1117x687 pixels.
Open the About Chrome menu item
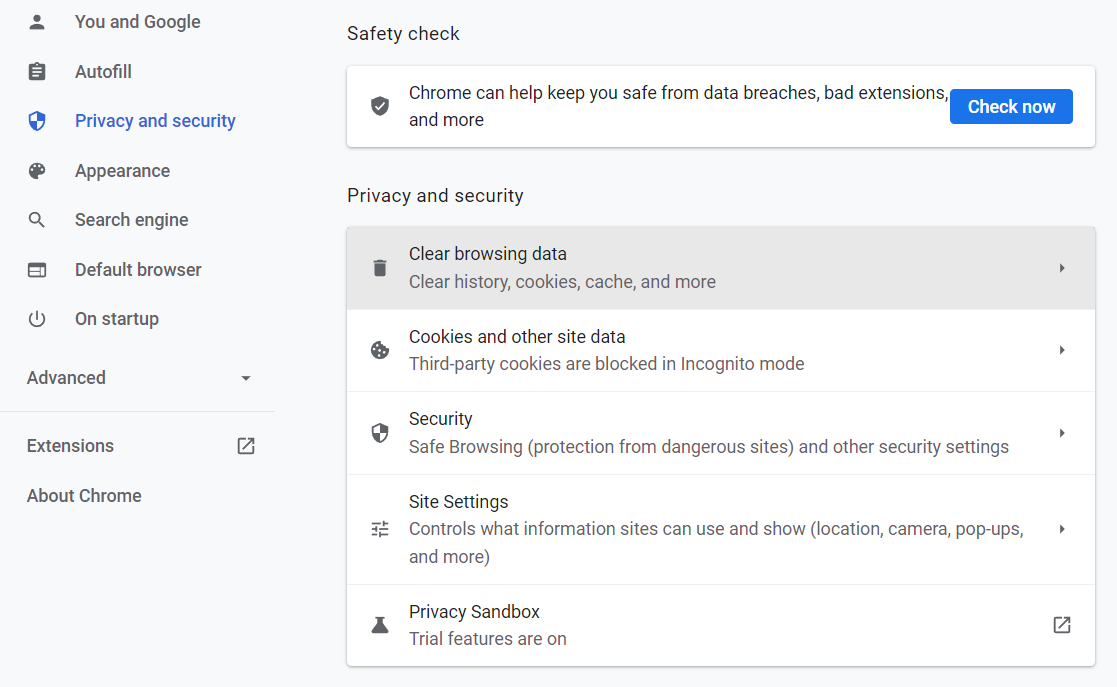(84, 495)
